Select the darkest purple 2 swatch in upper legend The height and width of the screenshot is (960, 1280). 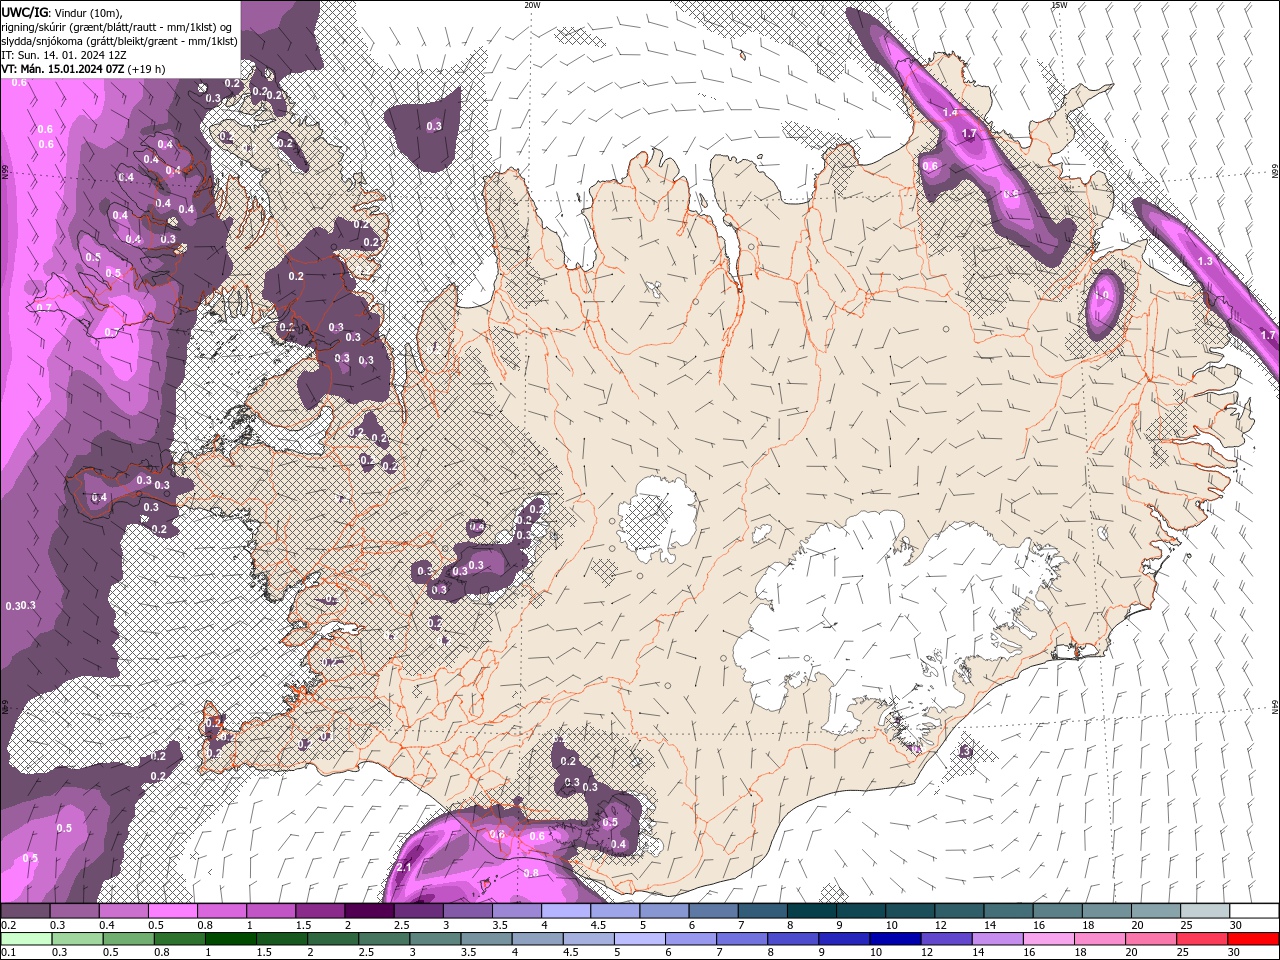[x=368, y=911]
